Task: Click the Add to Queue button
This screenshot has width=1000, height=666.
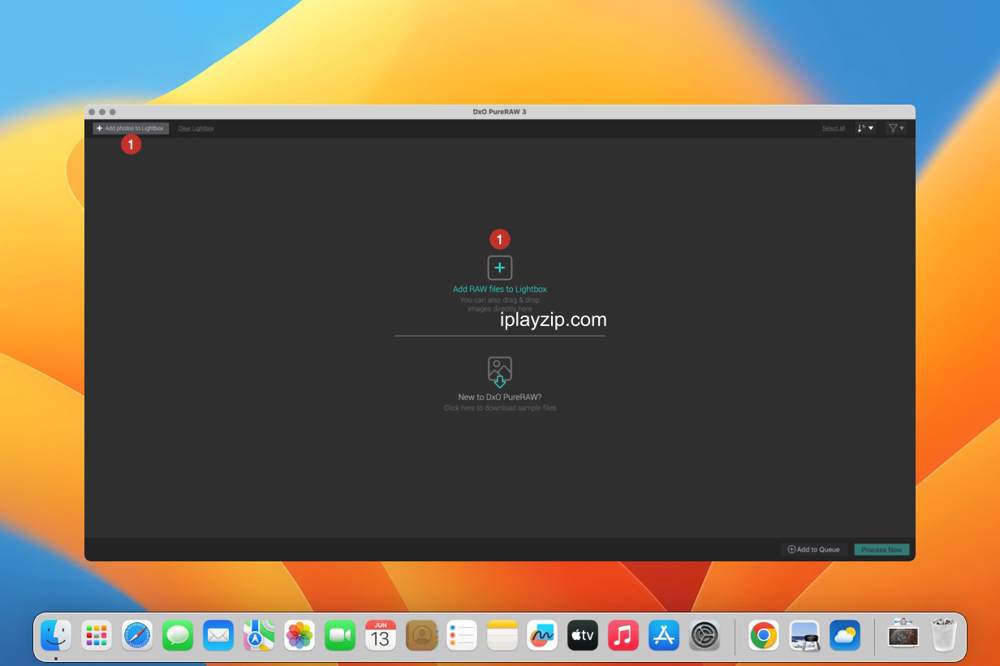Action: 813,549
